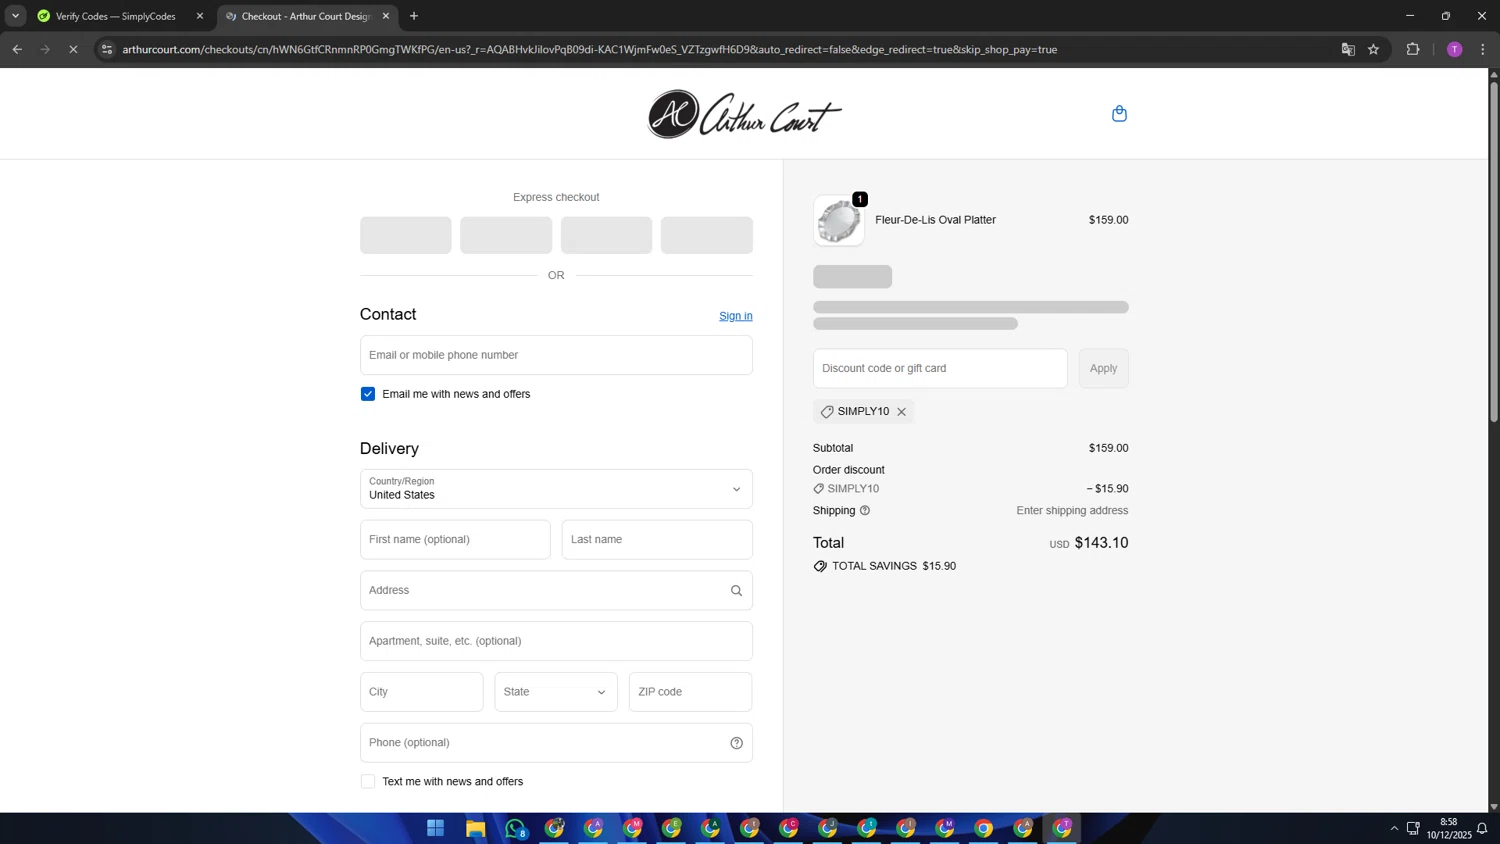Focus the Discount code or gift card field
Screen dimensions: 1500x844
pyautogui.click(x=940, y=368)
